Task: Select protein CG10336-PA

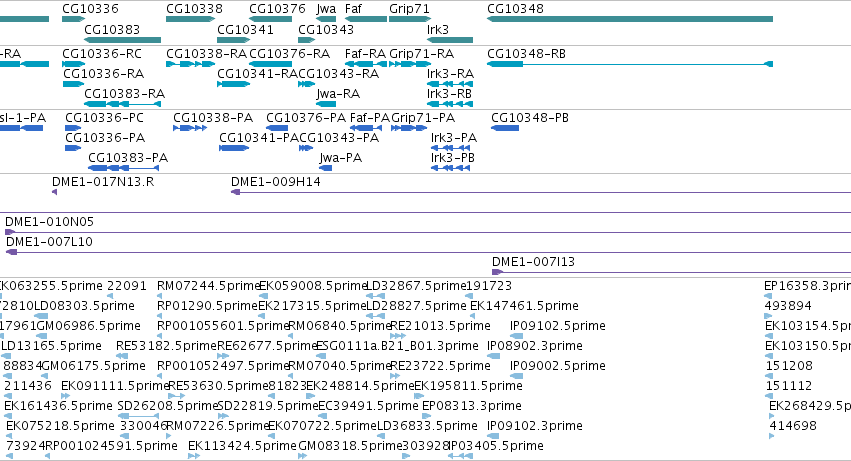Action: 105,138
